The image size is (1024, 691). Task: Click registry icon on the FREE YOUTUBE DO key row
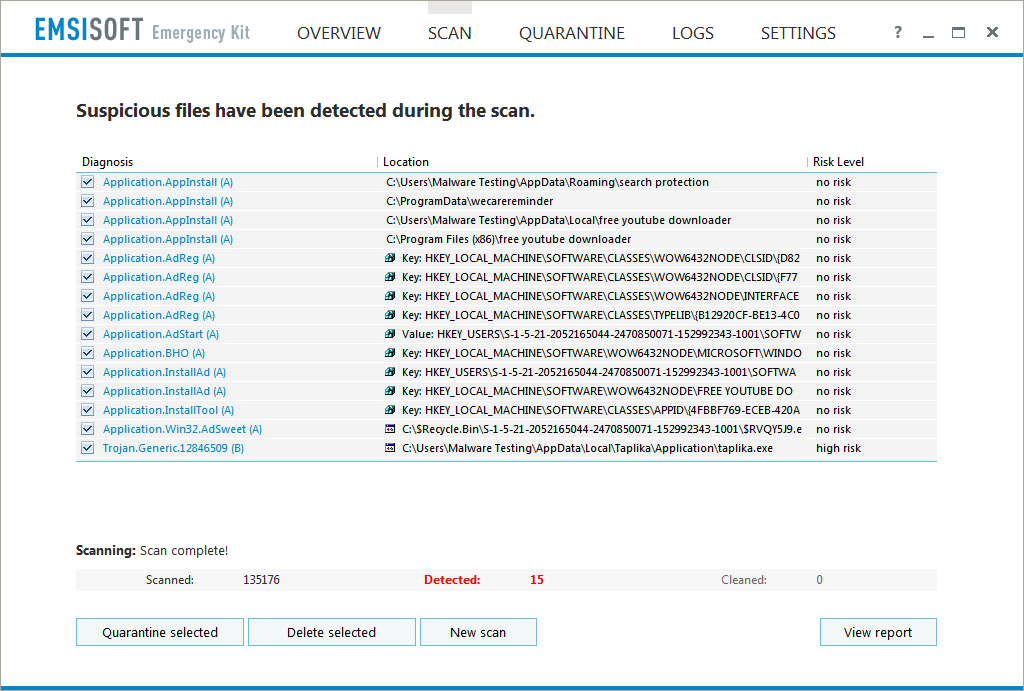(390, 391)
